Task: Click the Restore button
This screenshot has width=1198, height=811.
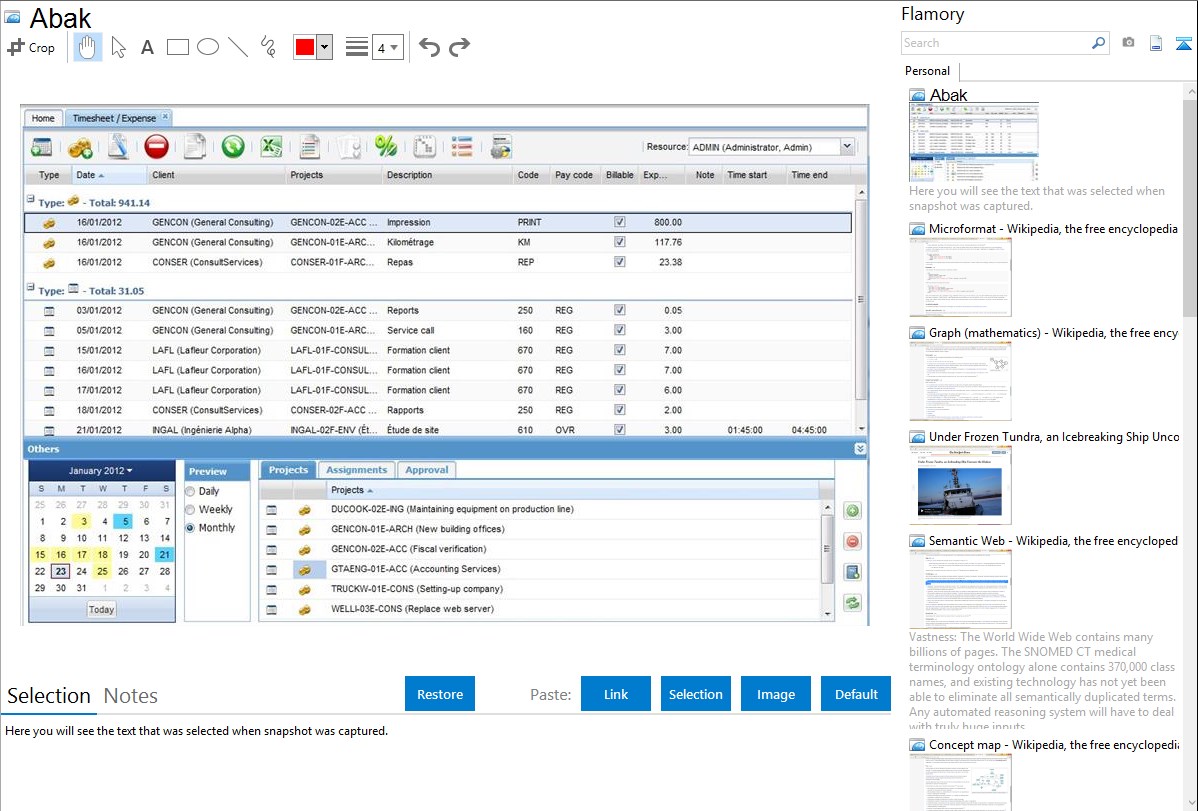Action: click(x=440, y=694)
